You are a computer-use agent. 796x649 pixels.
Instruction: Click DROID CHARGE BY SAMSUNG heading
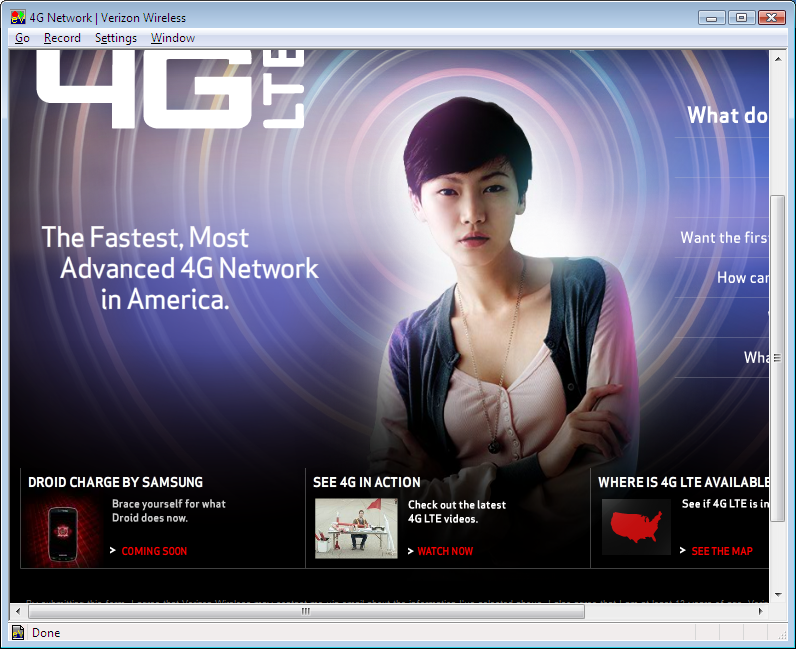pyautogui.click(x=115, y=482)
